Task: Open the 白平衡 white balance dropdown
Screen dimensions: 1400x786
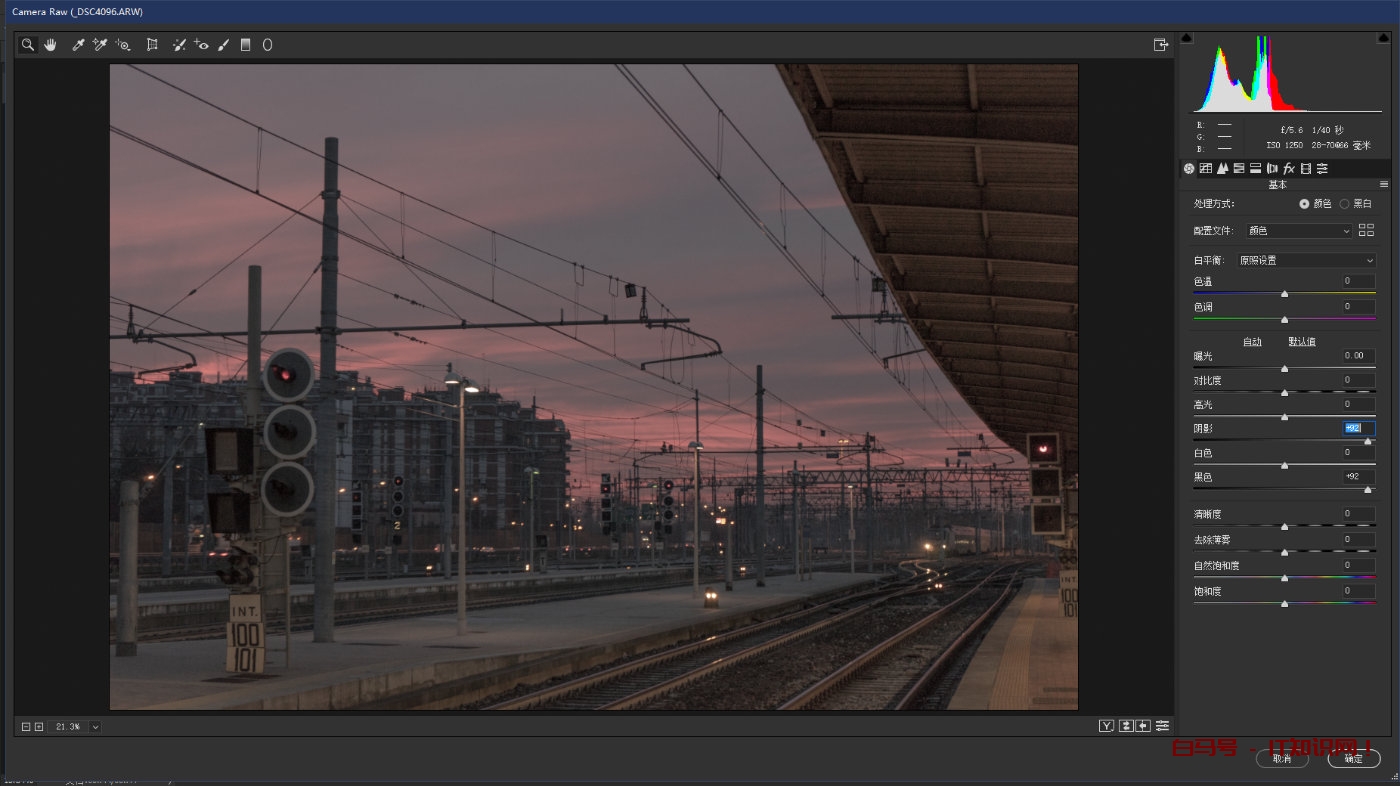Action: coord(1306,260)
